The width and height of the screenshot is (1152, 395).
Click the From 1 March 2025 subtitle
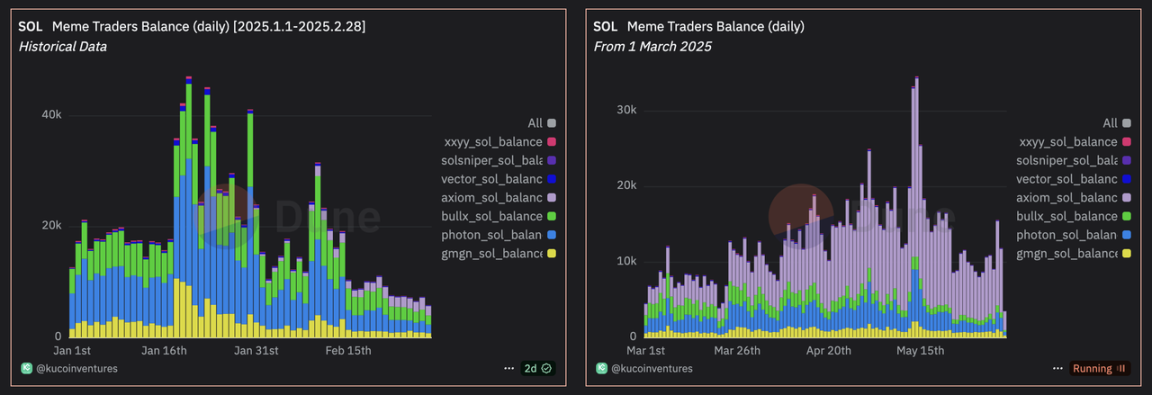652,46
